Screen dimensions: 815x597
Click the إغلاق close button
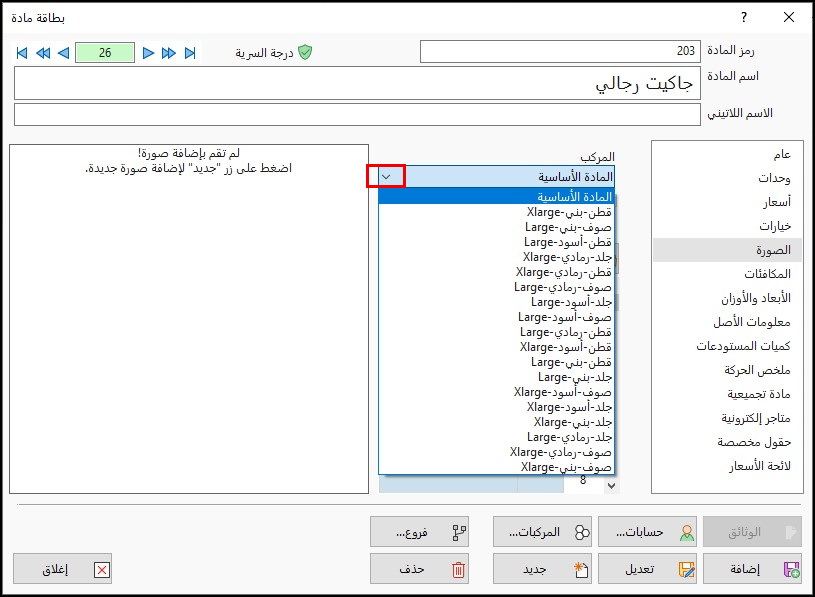click(62, 569)
